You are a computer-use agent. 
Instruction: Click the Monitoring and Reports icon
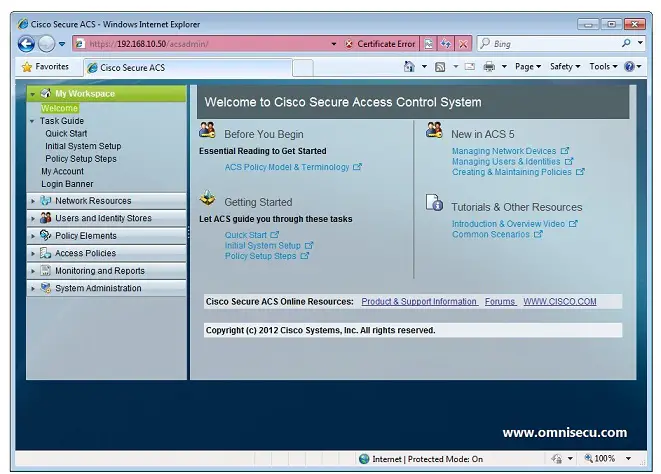tap(46, 271)
